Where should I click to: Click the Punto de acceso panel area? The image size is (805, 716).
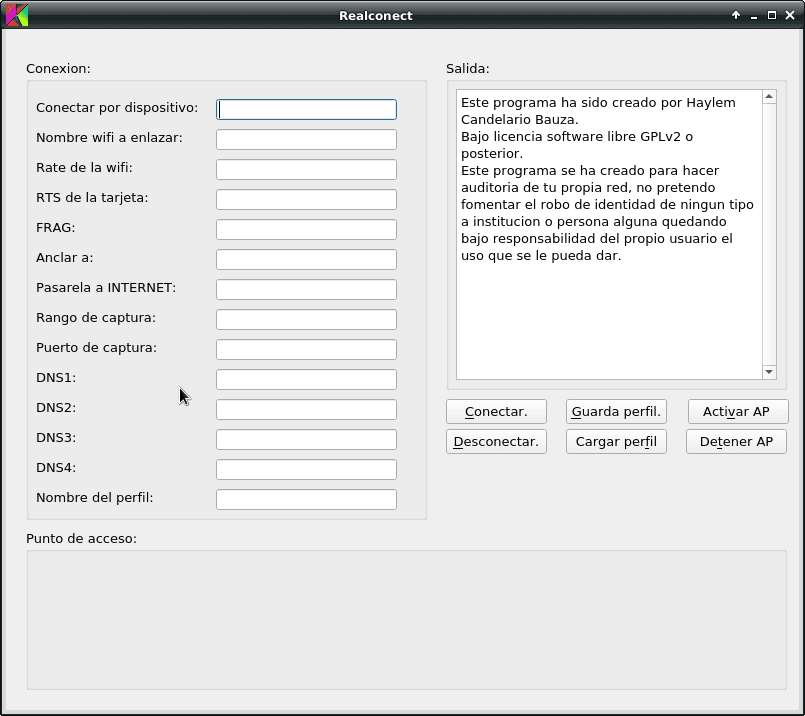click(x=407, y=620)
